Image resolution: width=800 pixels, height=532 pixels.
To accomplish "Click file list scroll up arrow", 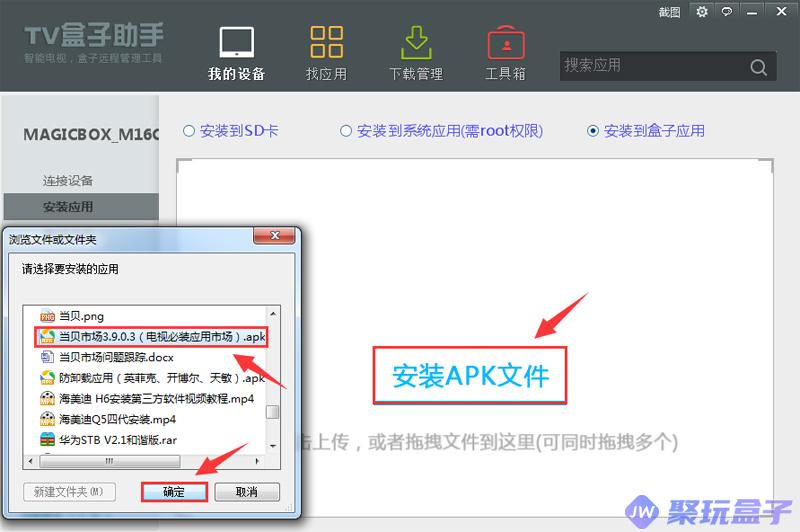I will pyautogui.click(x=273, y=314).
